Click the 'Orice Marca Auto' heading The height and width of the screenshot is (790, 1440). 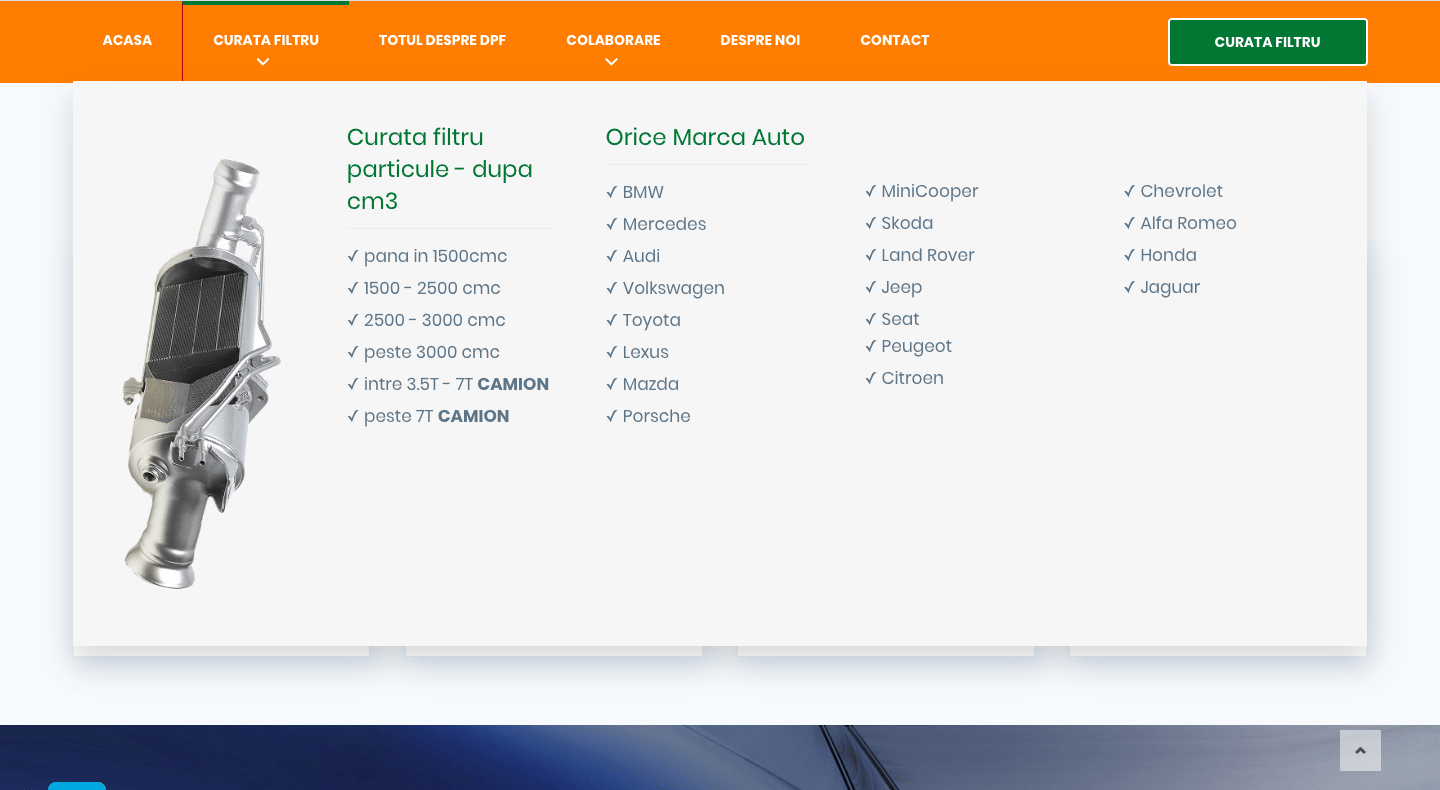pyautogui.click(x=705, y=137)
